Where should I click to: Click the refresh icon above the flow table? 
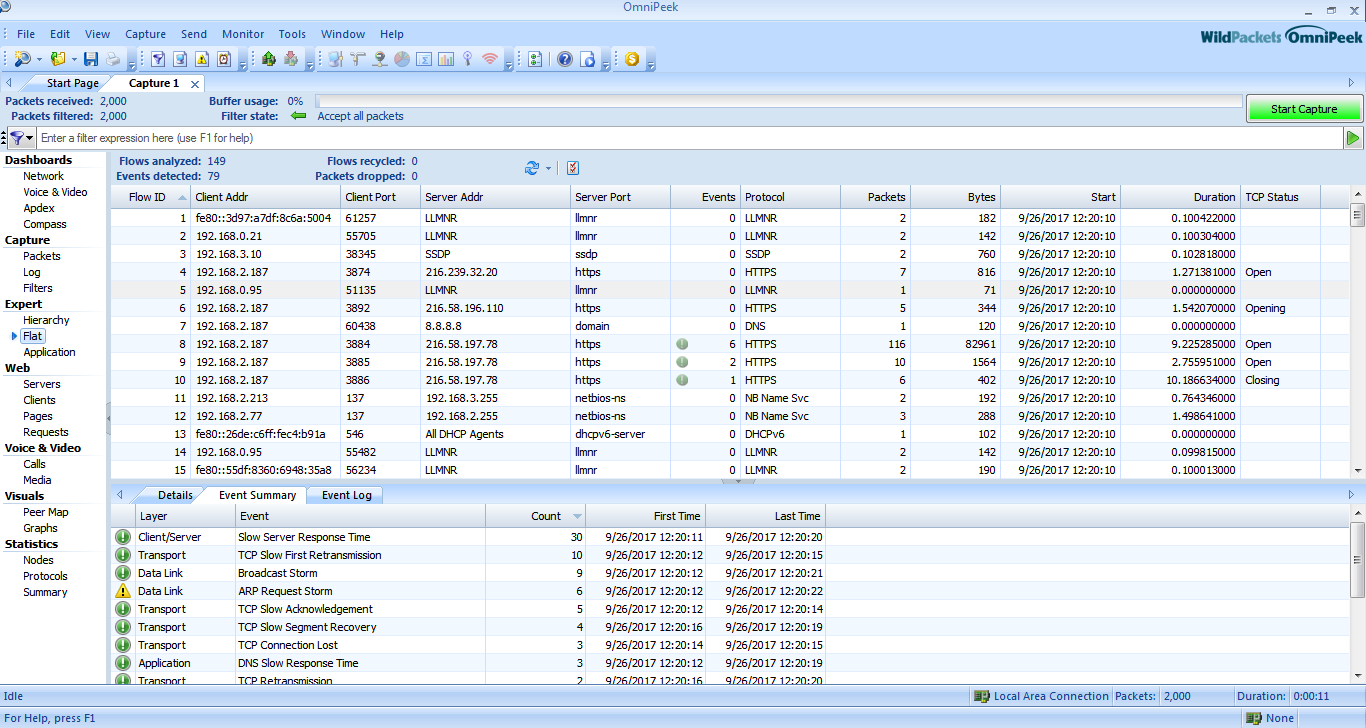[x=532, y=168]
